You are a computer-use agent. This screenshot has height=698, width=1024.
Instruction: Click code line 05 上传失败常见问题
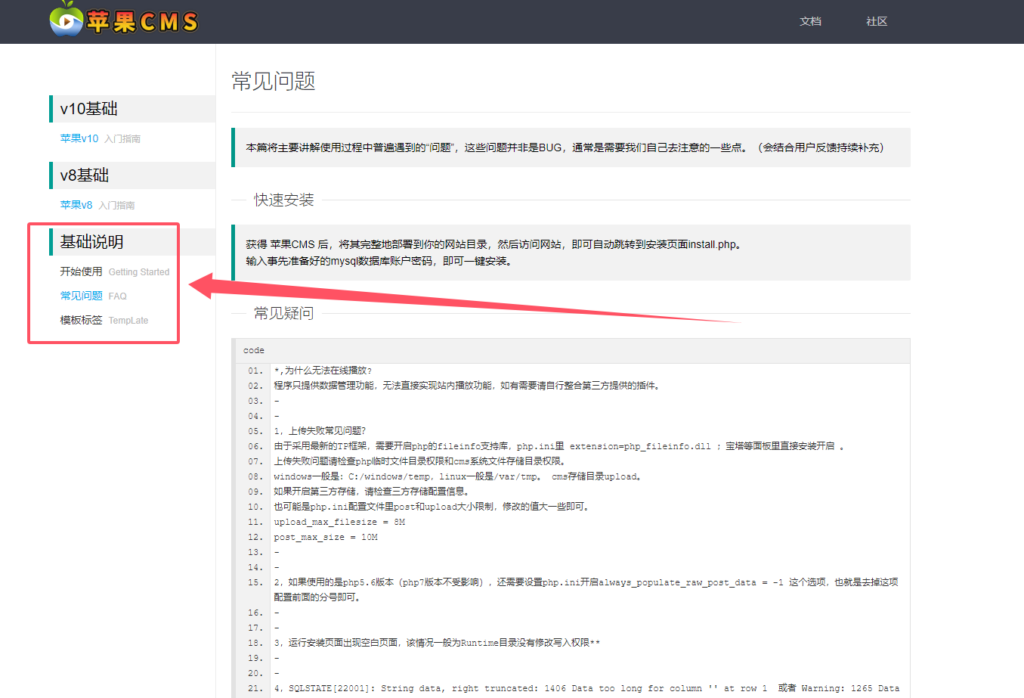320,431
